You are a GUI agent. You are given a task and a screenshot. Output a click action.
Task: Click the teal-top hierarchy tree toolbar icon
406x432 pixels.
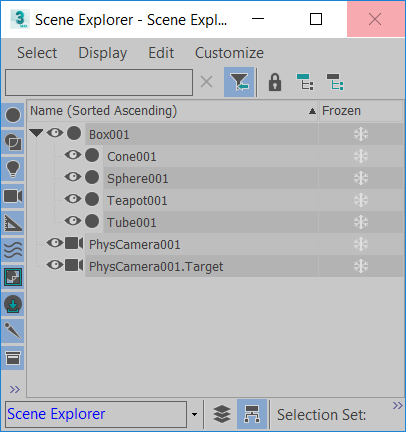click(x=305, y=82)
